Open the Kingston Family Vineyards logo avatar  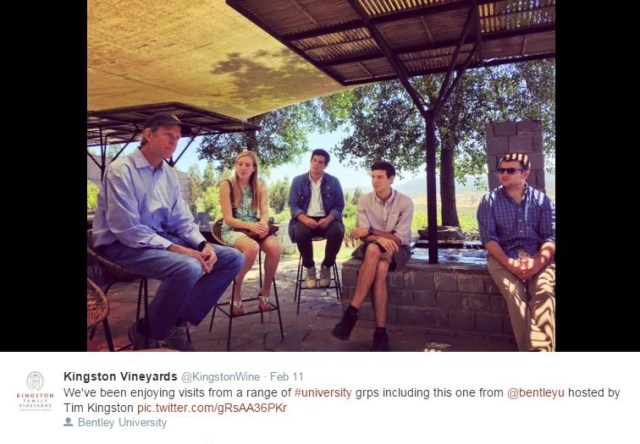point(35,391)
